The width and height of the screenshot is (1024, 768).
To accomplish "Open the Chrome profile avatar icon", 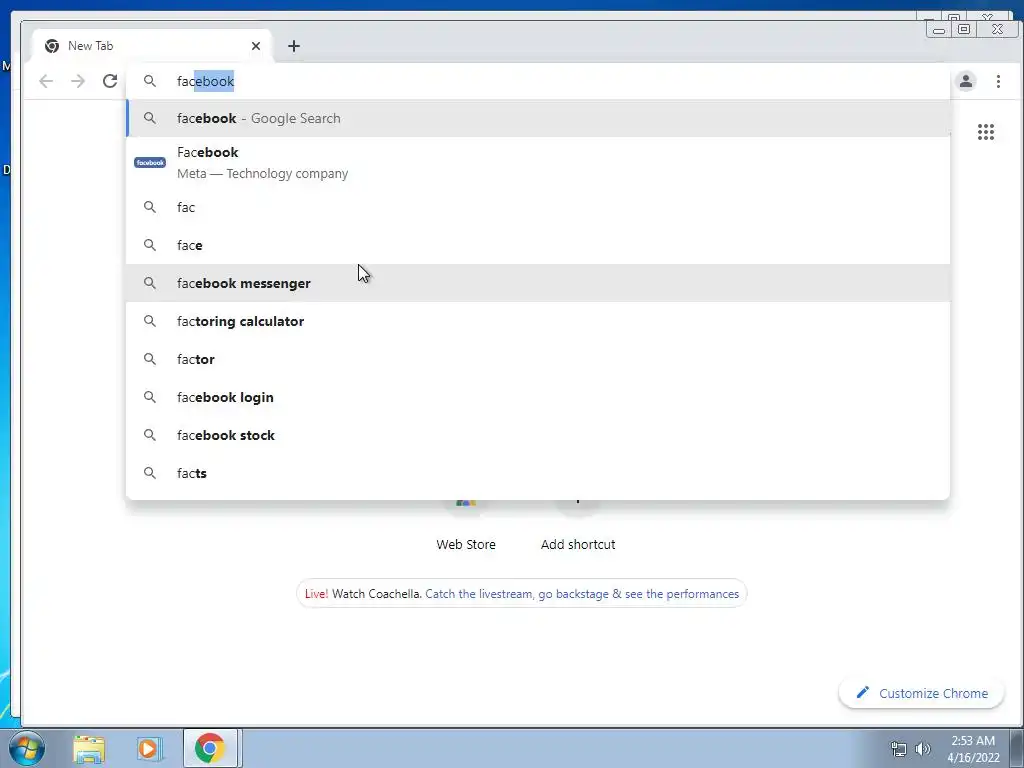I will [x=965, y=81].
